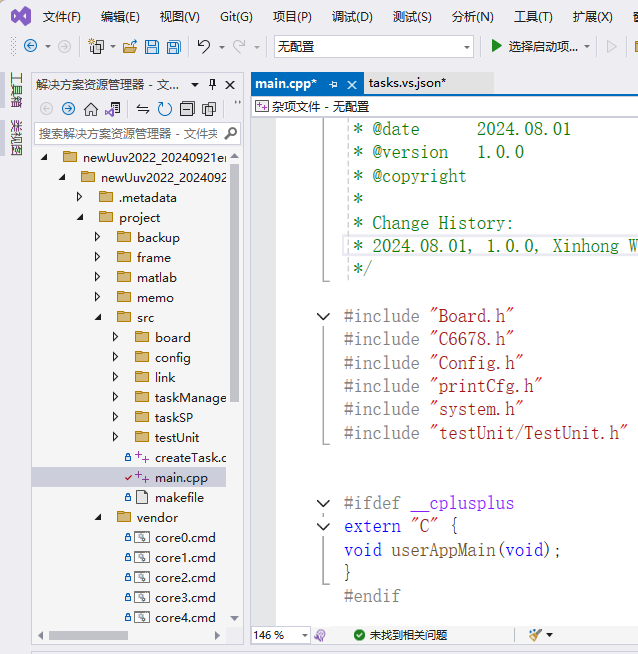
Task: Open the Git(G) menu
Action: click(x=236, y=17)
